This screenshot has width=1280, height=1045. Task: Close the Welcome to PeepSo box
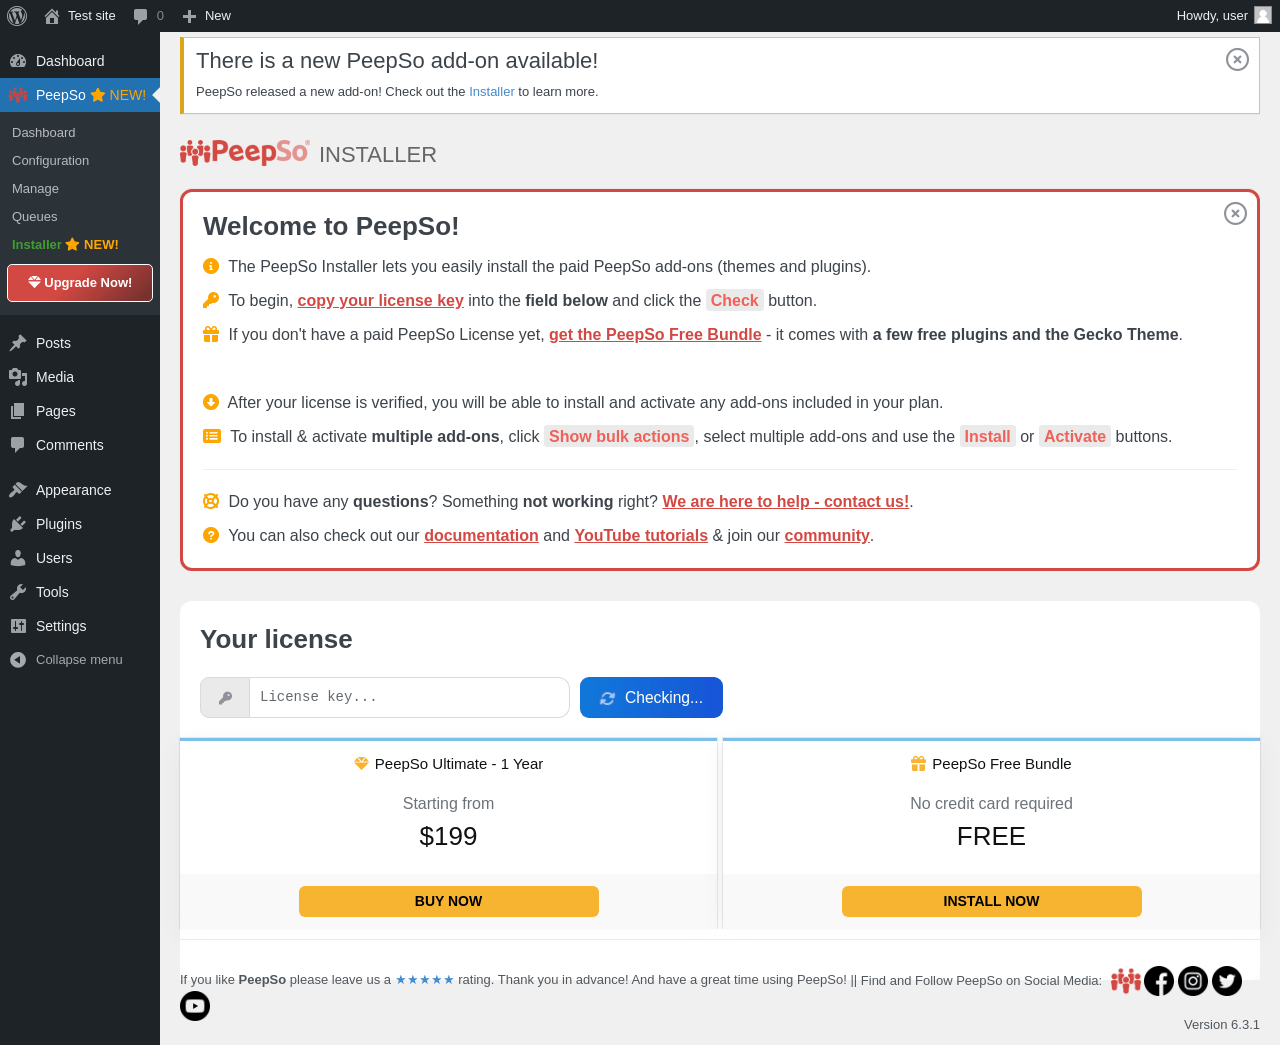pos(1235,213)
